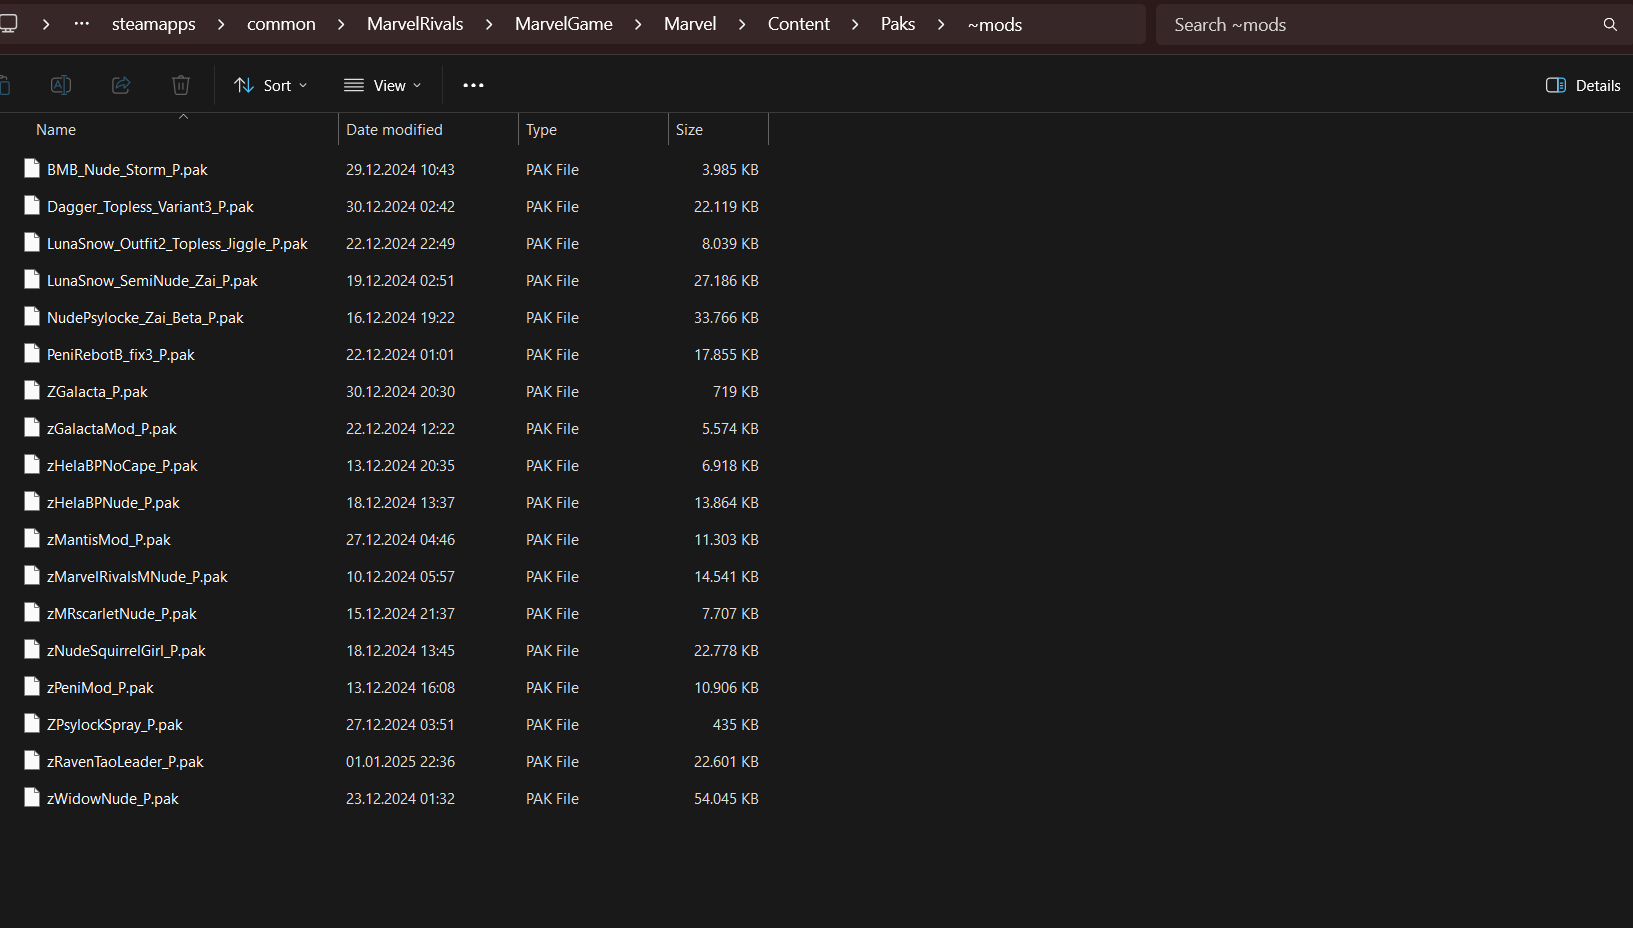Go to the steamapps breadcrumb folder
1633x928 pixels.
[x=153, y=24]
